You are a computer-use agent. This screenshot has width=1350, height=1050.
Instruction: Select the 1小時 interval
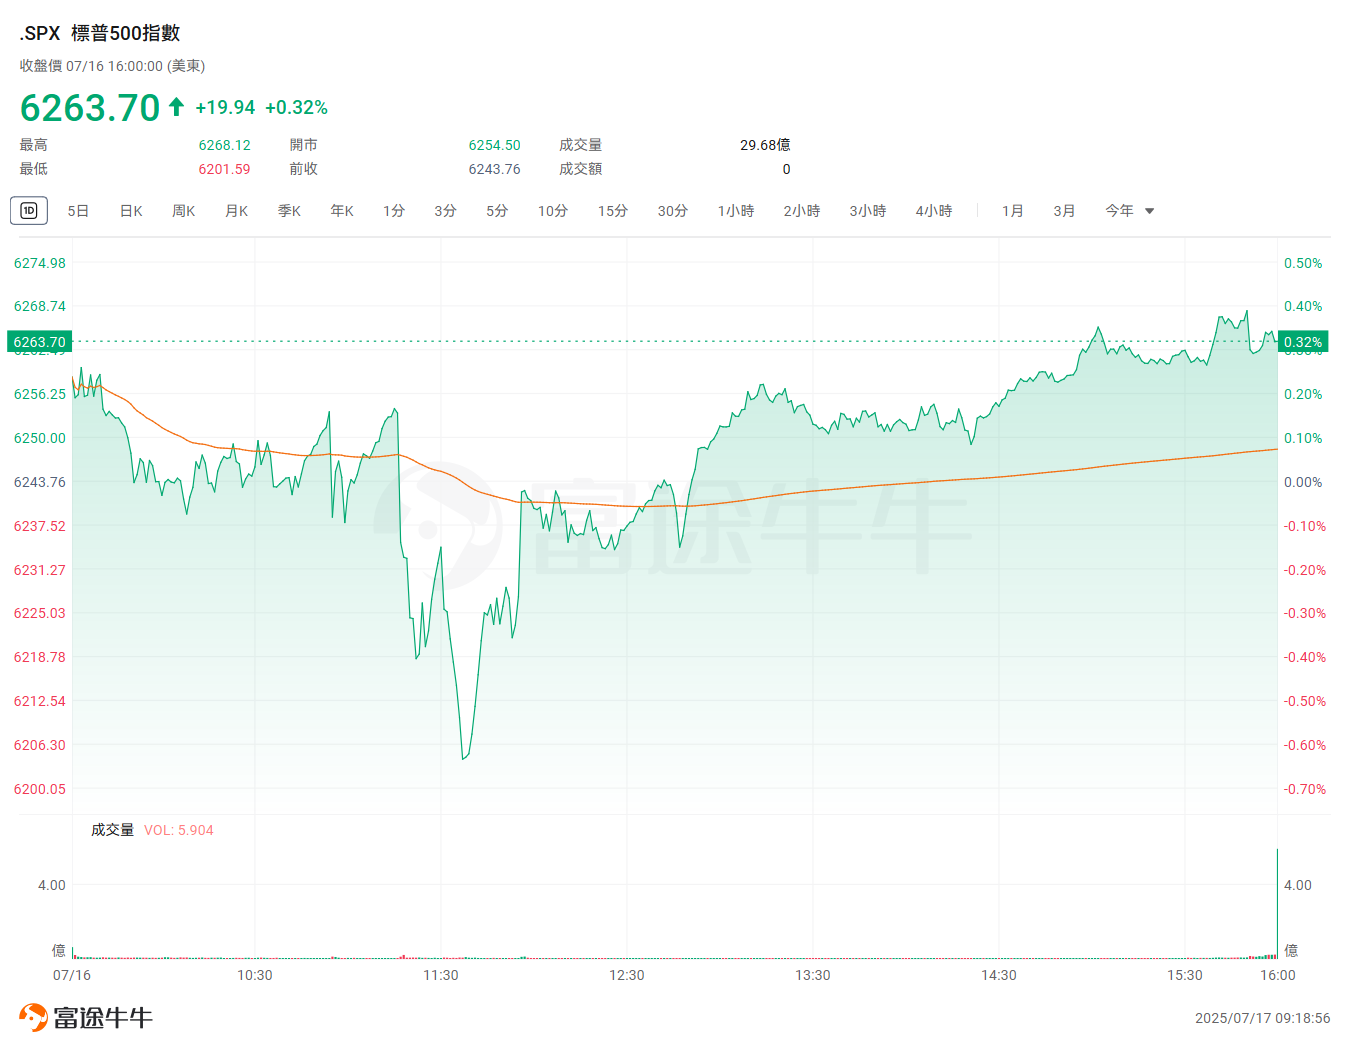tap(736, 211)
